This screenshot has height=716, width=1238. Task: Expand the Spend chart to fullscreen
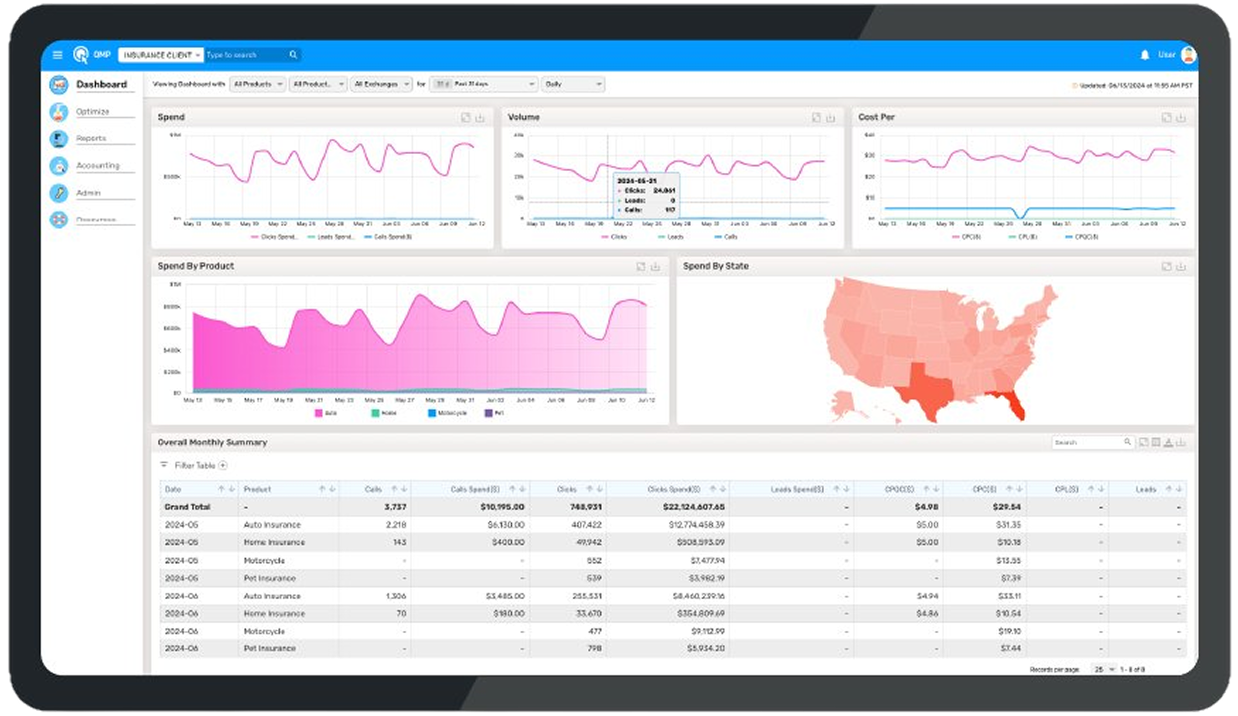click(466, 117)
